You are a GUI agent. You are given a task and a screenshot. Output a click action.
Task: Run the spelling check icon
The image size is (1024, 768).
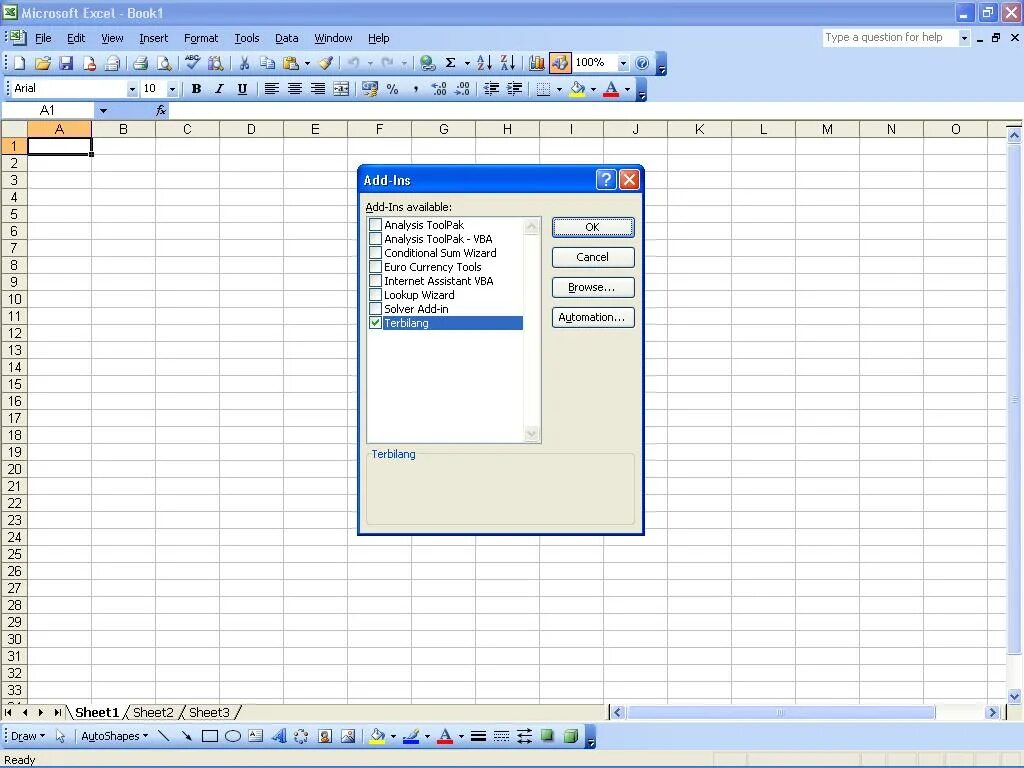192,63
